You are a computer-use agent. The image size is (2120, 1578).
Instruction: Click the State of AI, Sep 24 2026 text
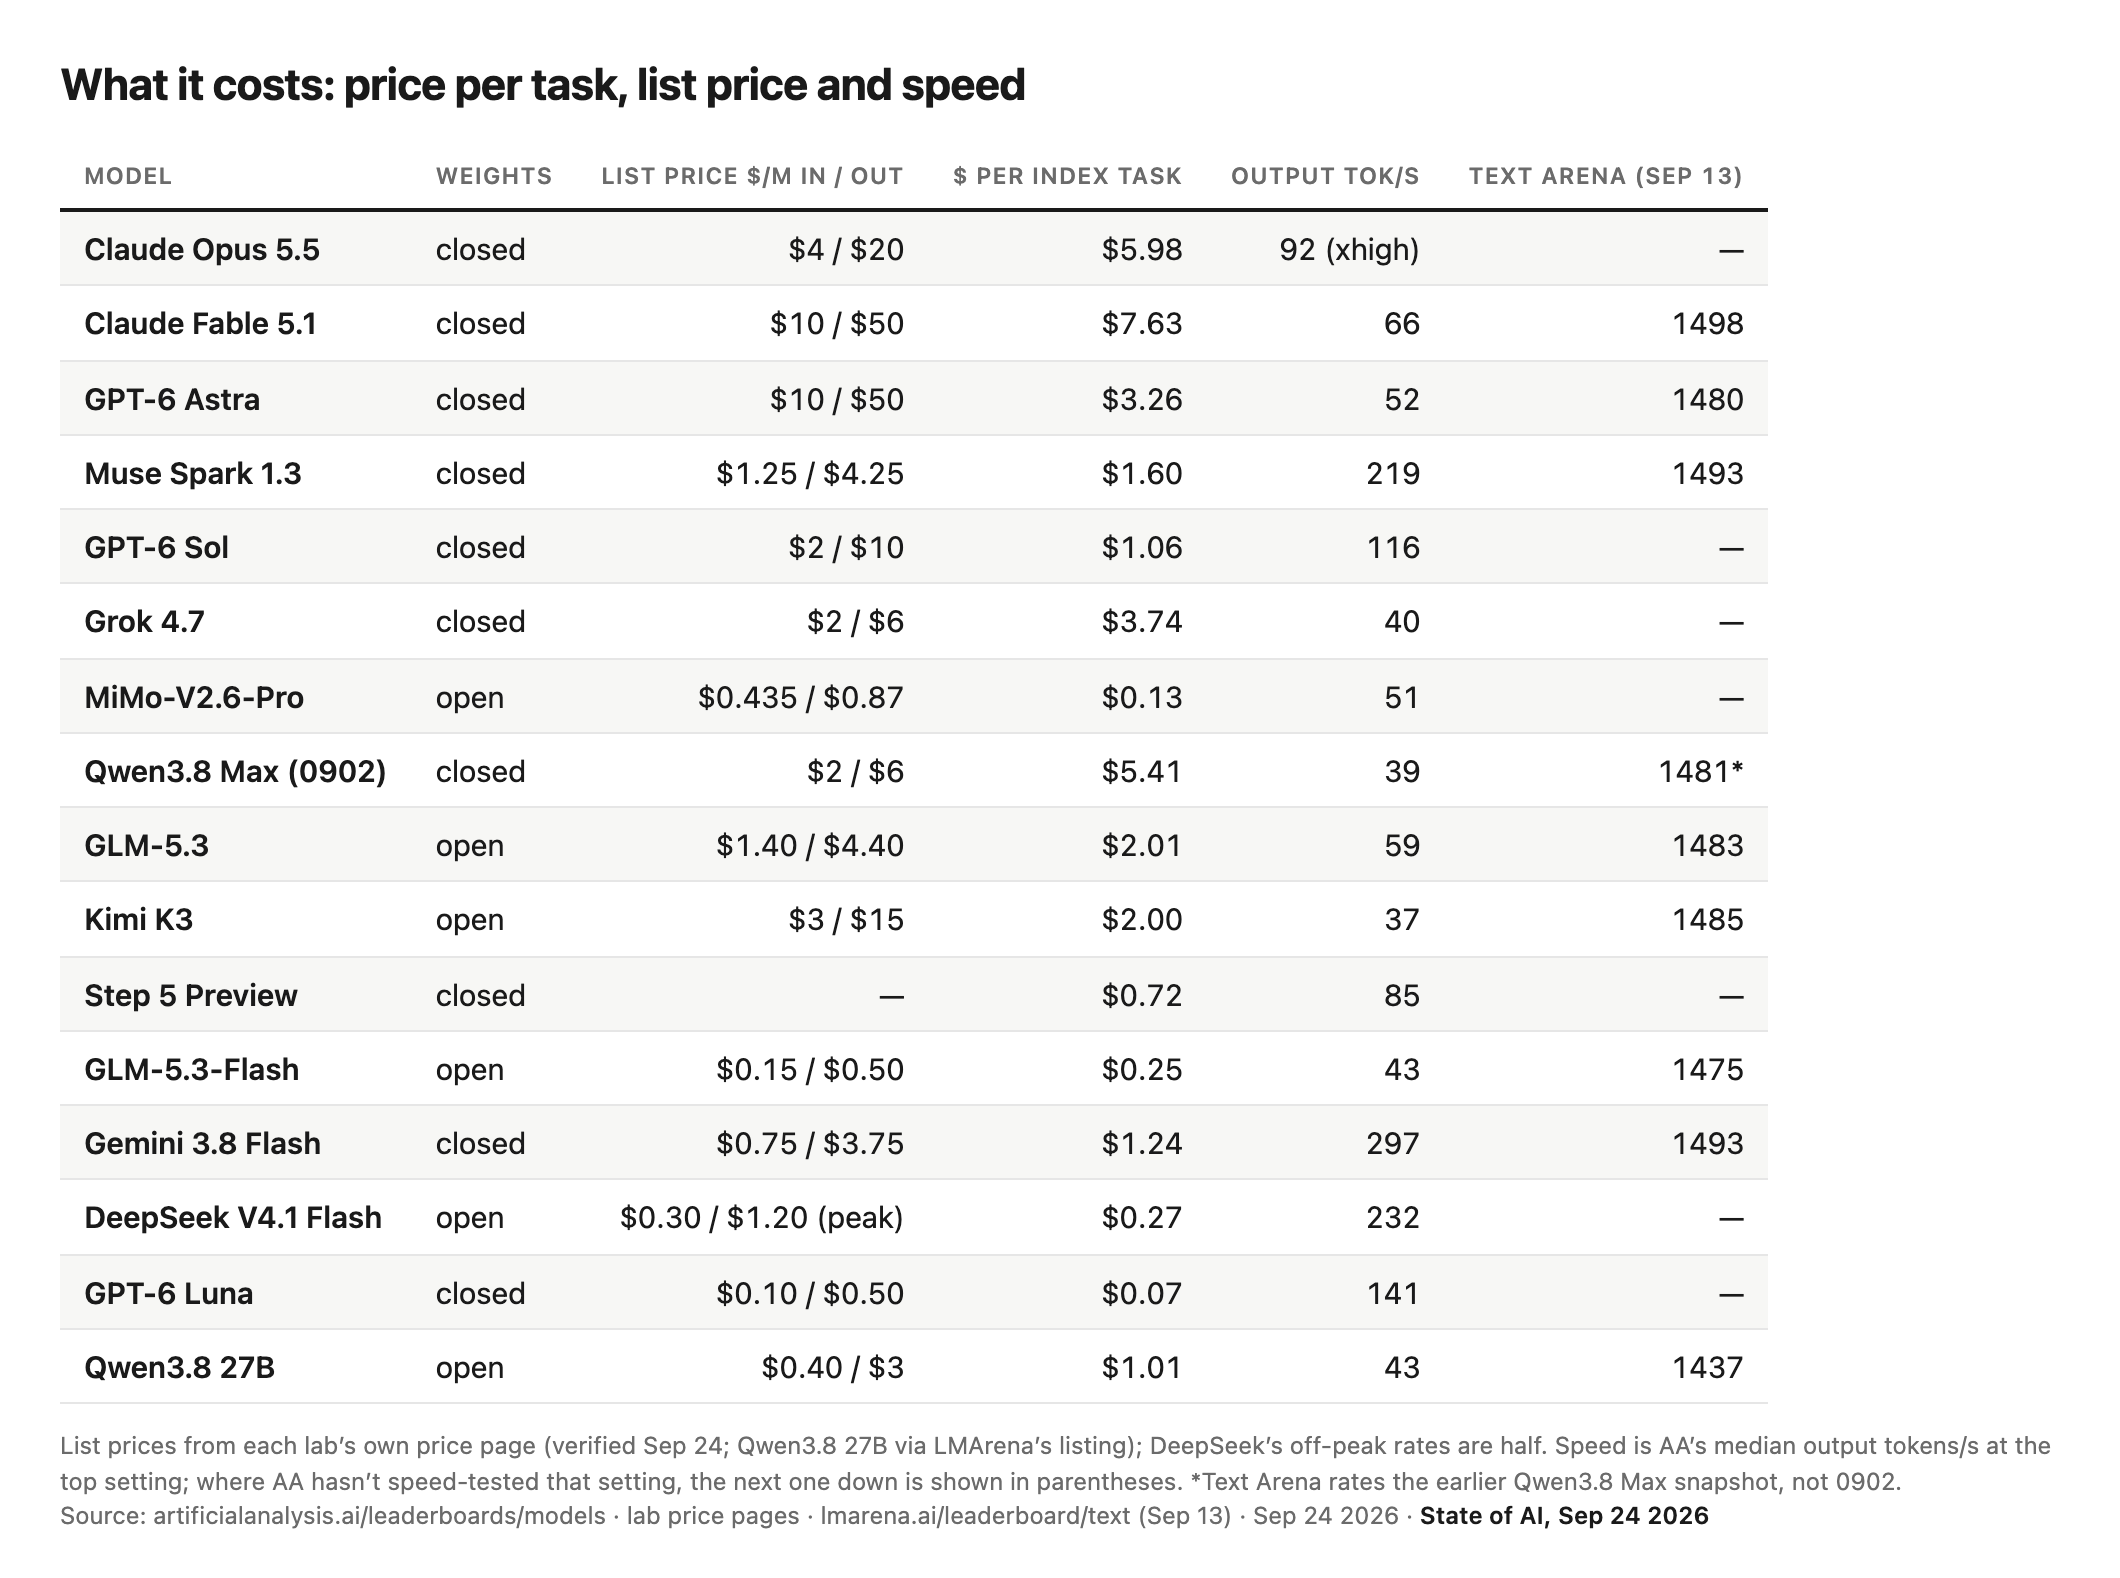point(1564,1516)
